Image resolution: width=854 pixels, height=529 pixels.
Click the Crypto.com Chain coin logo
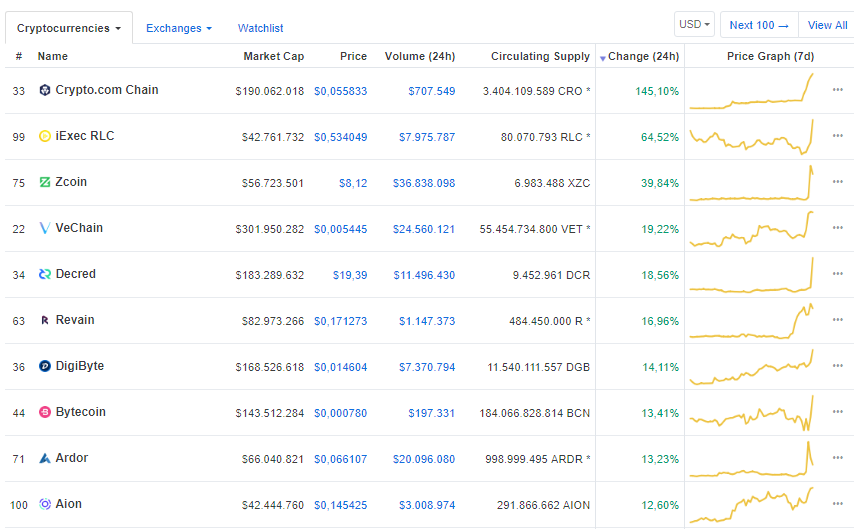coord(45,90)
